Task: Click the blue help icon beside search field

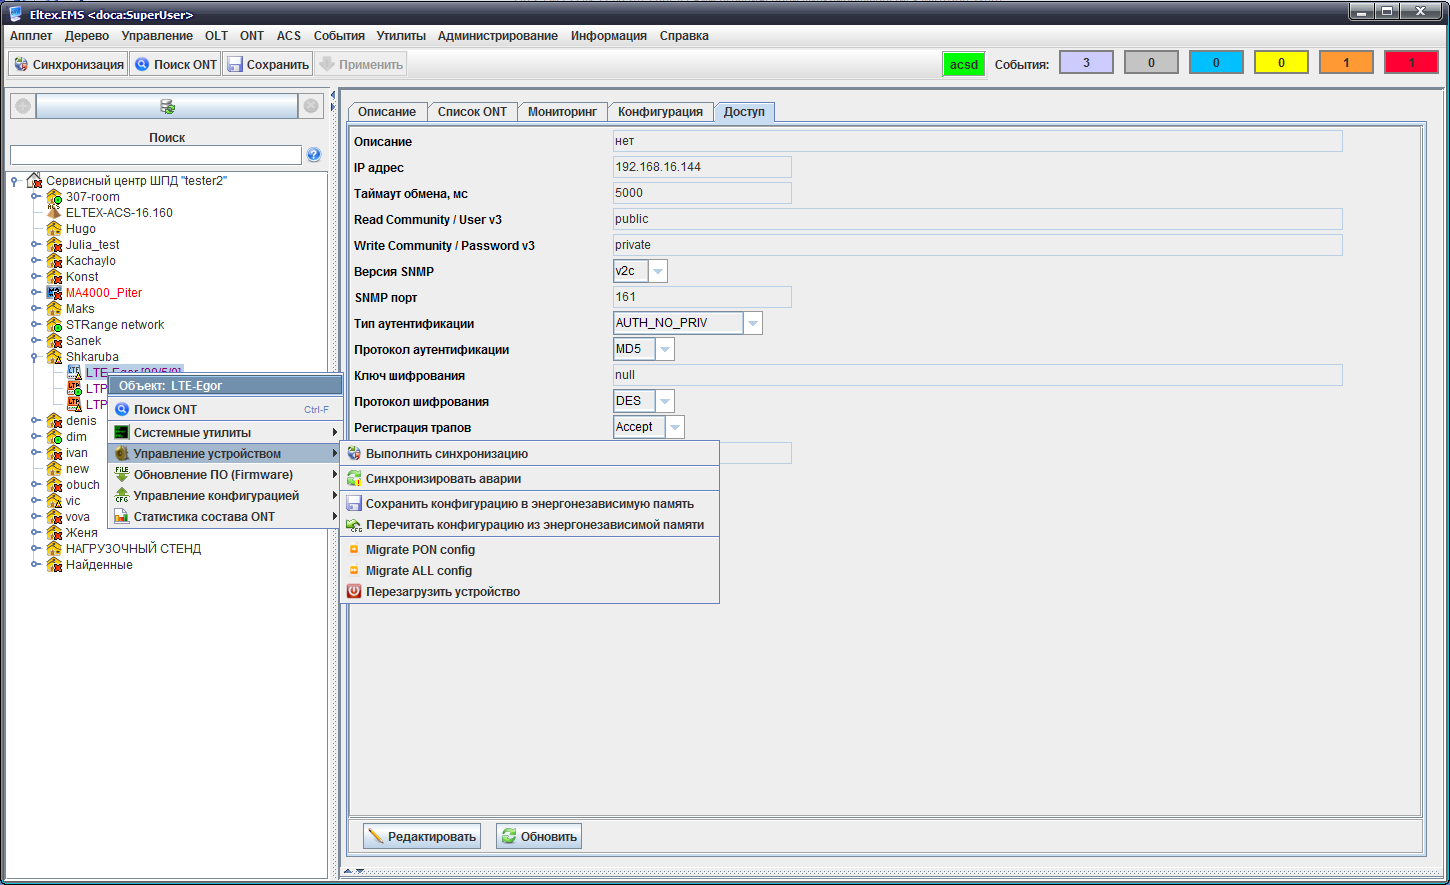Action: pos(314,154)
